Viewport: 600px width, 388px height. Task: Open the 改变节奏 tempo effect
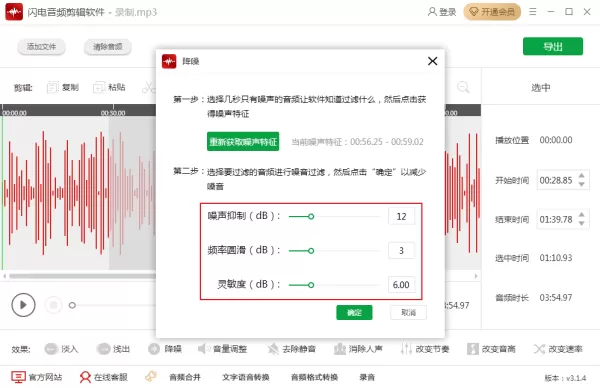pos(425,349)
